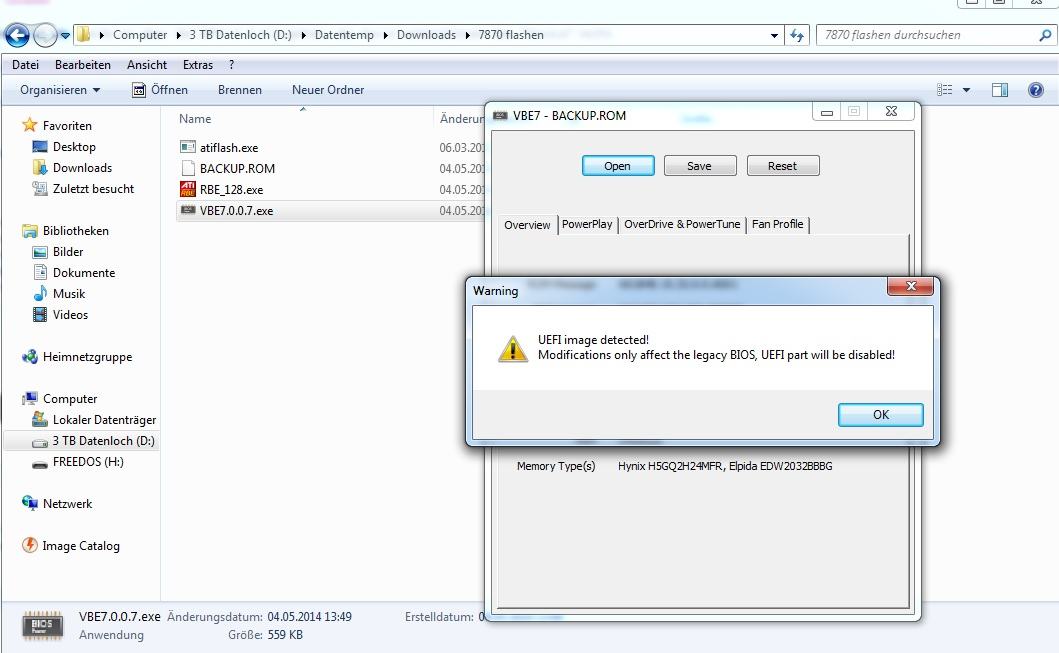Click Computer in the address breadcrumb
Viewport: 1059px width, 653px height.
140,35
